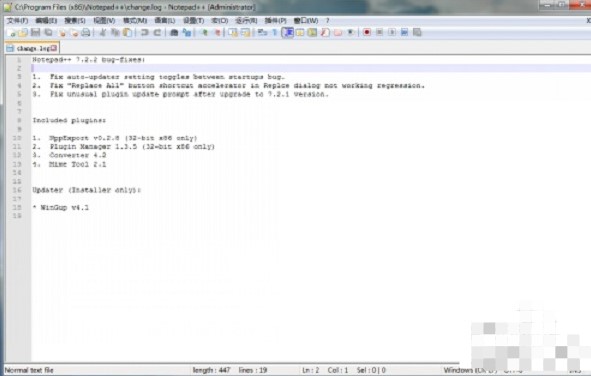Click the 'NppExport v0.2.8' line
The image size is (591, 376).
[115, 138]
